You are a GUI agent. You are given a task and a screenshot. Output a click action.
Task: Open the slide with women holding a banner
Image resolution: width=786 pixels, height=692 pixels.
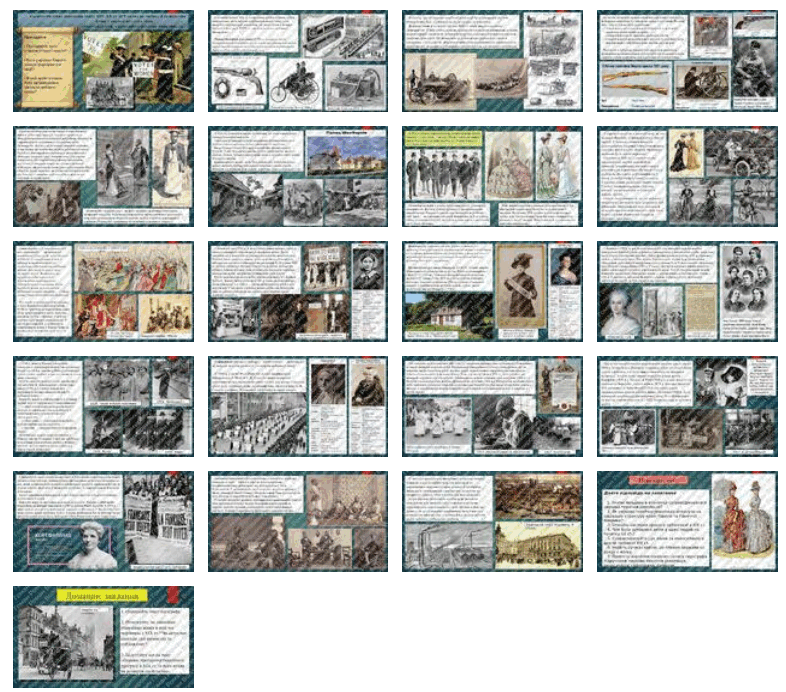point(298,291)
